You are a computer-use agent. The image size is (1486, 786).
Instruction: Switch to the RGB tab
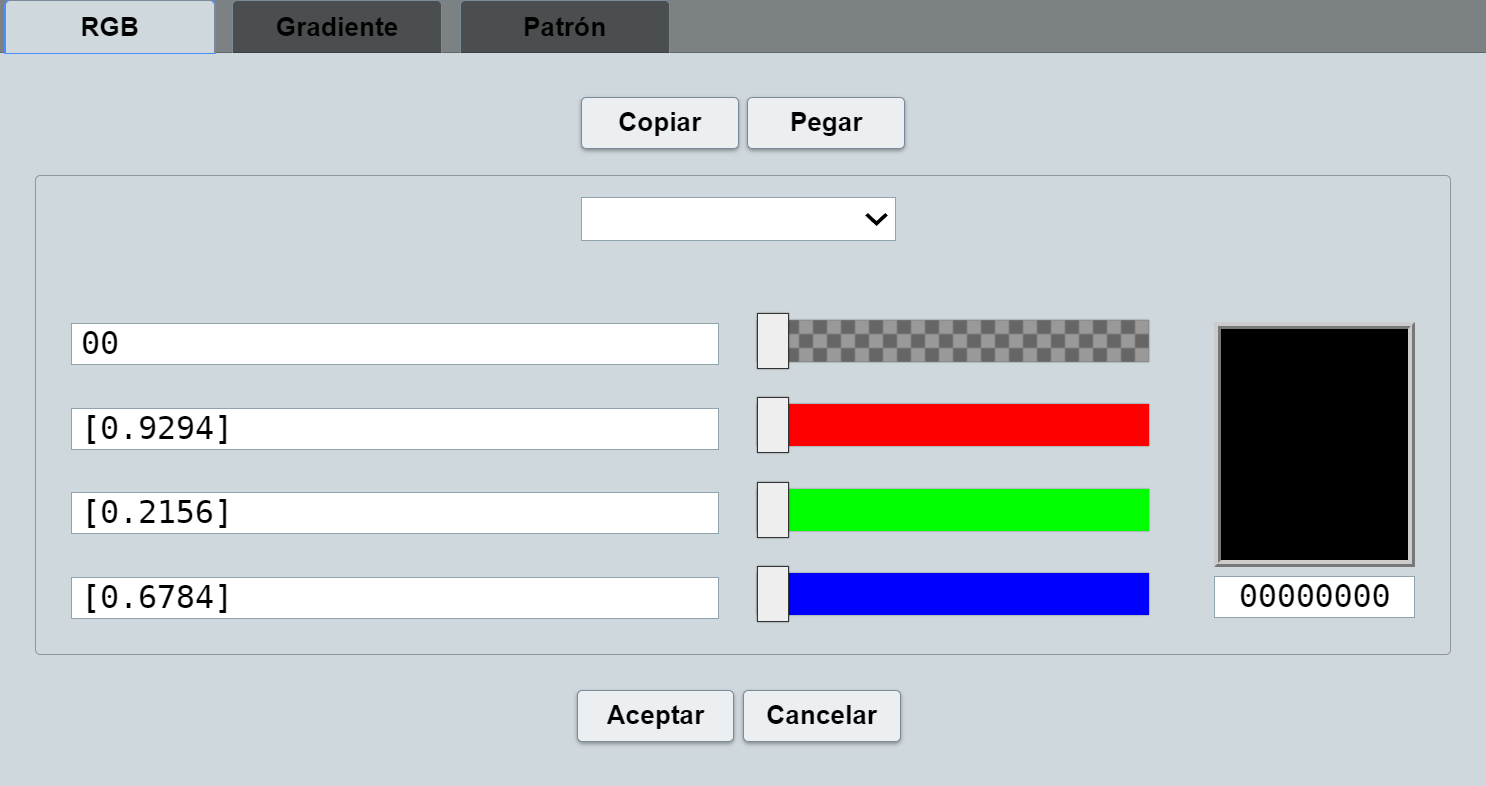[x=110, y=27]
